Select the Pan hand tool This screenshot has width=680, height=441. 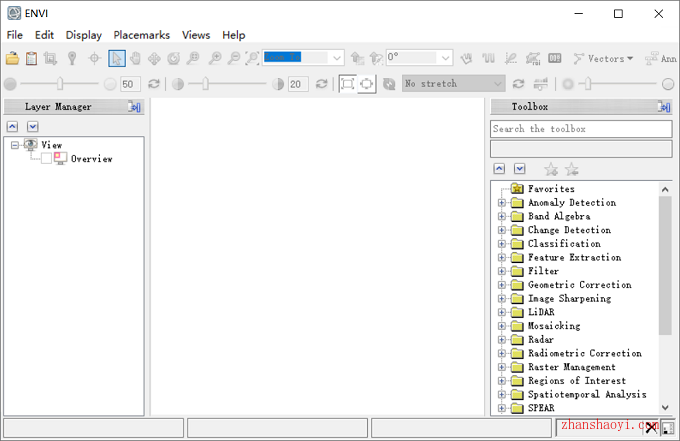(135, 58)
